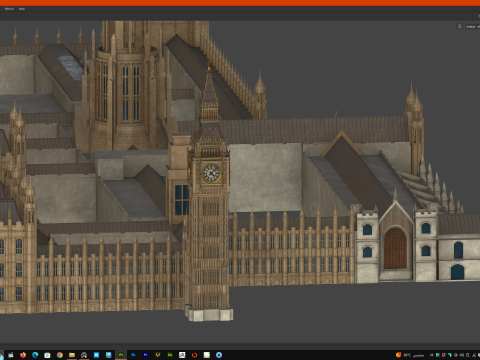The image size is (480, 360).
Task: Open Microsoft Store from the taskbar
Action: (x=47, y=355)
